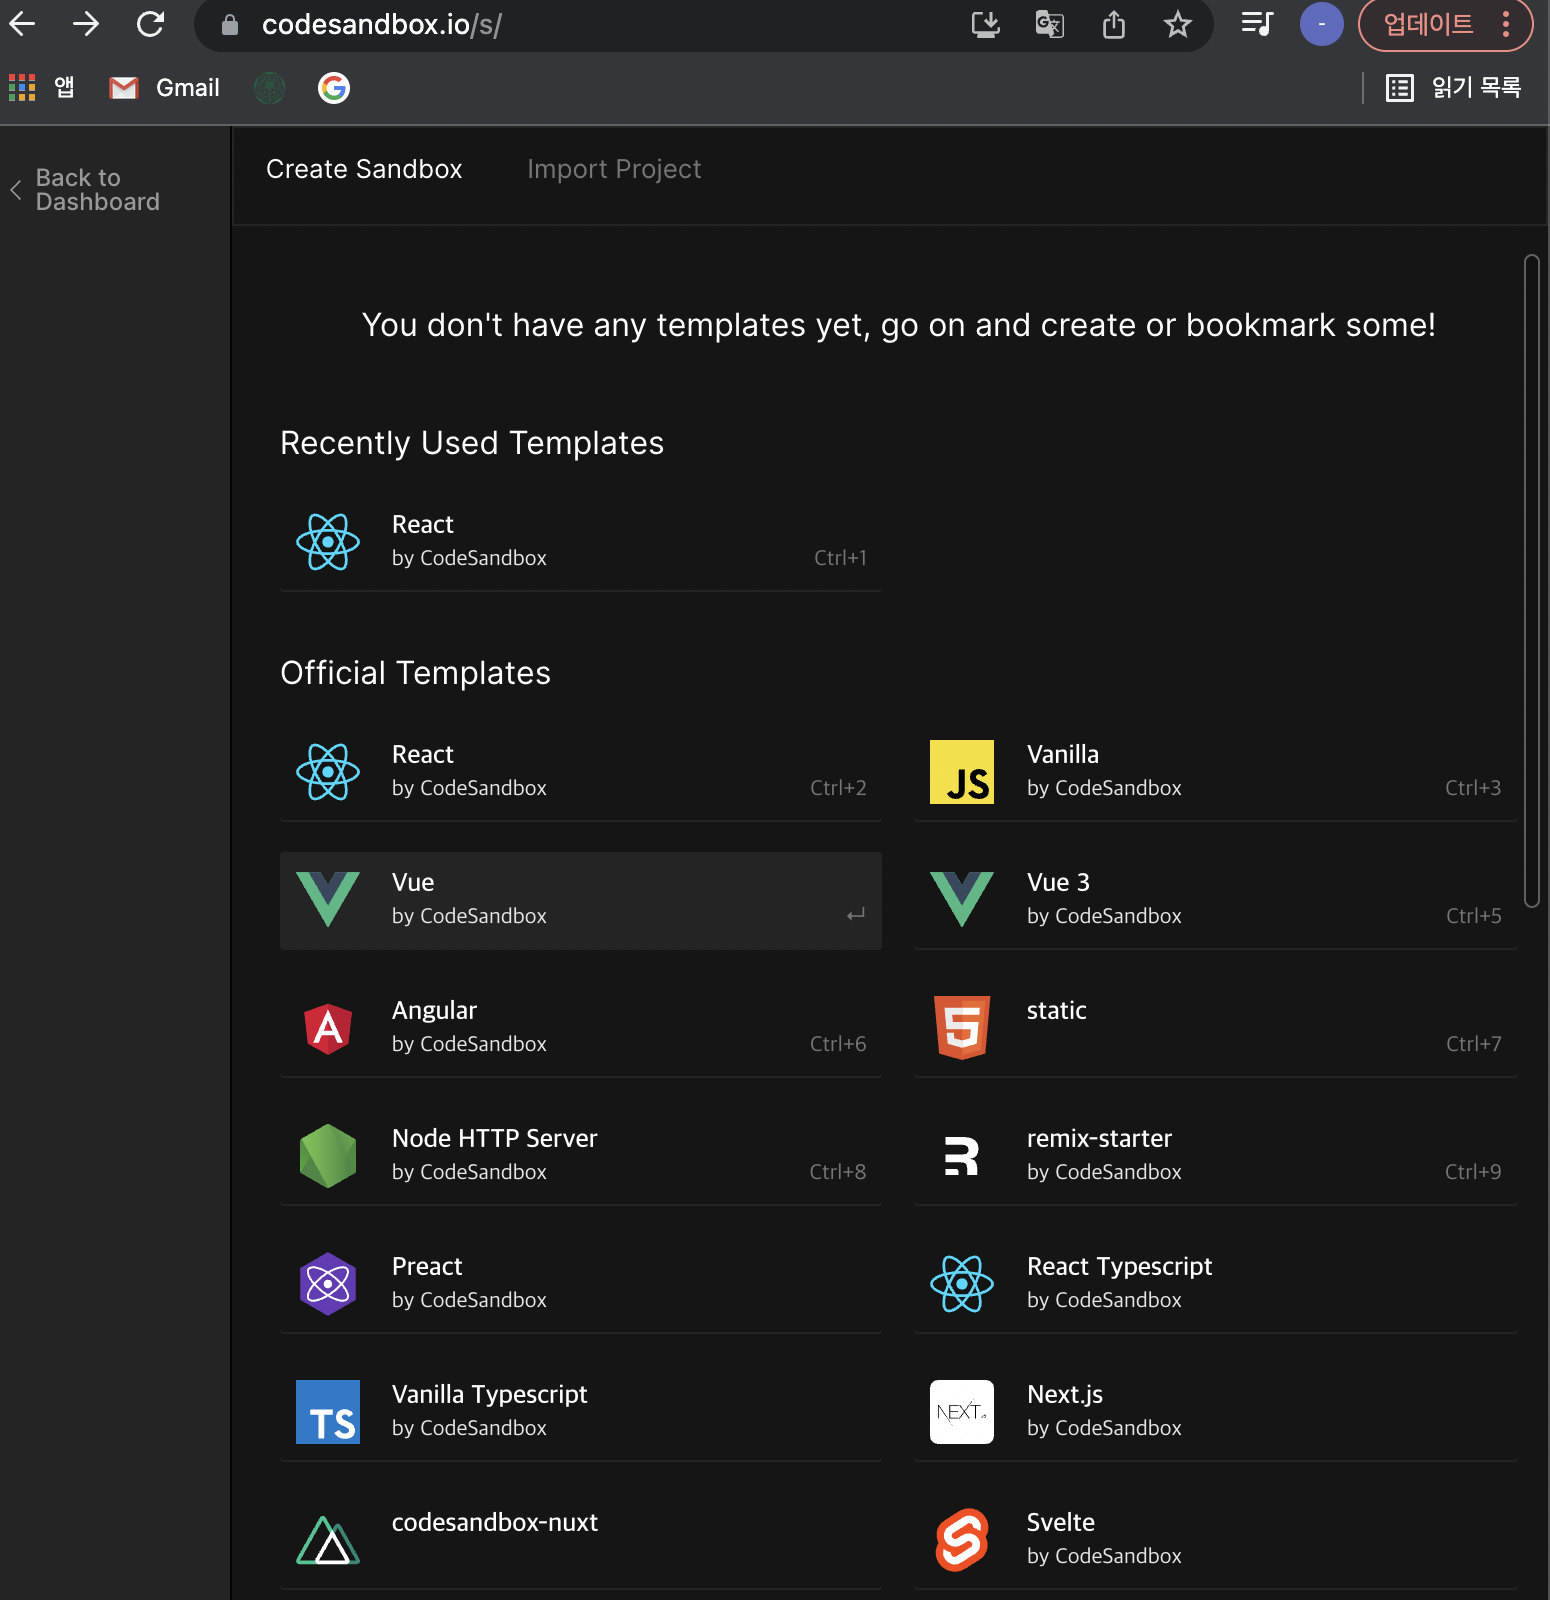Open the green circular bookmark icon
Image resolution: width=1550 pixels, height=1600 pixels.
[269, 88]
